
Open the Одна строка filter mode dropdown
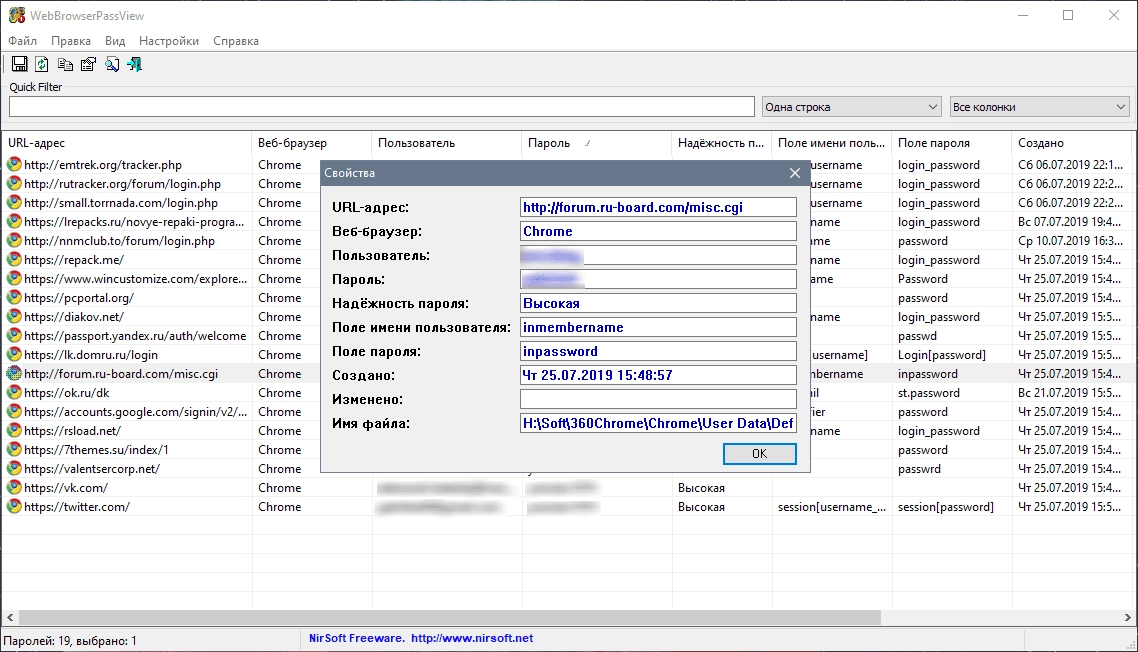click(x=851, y=107)
